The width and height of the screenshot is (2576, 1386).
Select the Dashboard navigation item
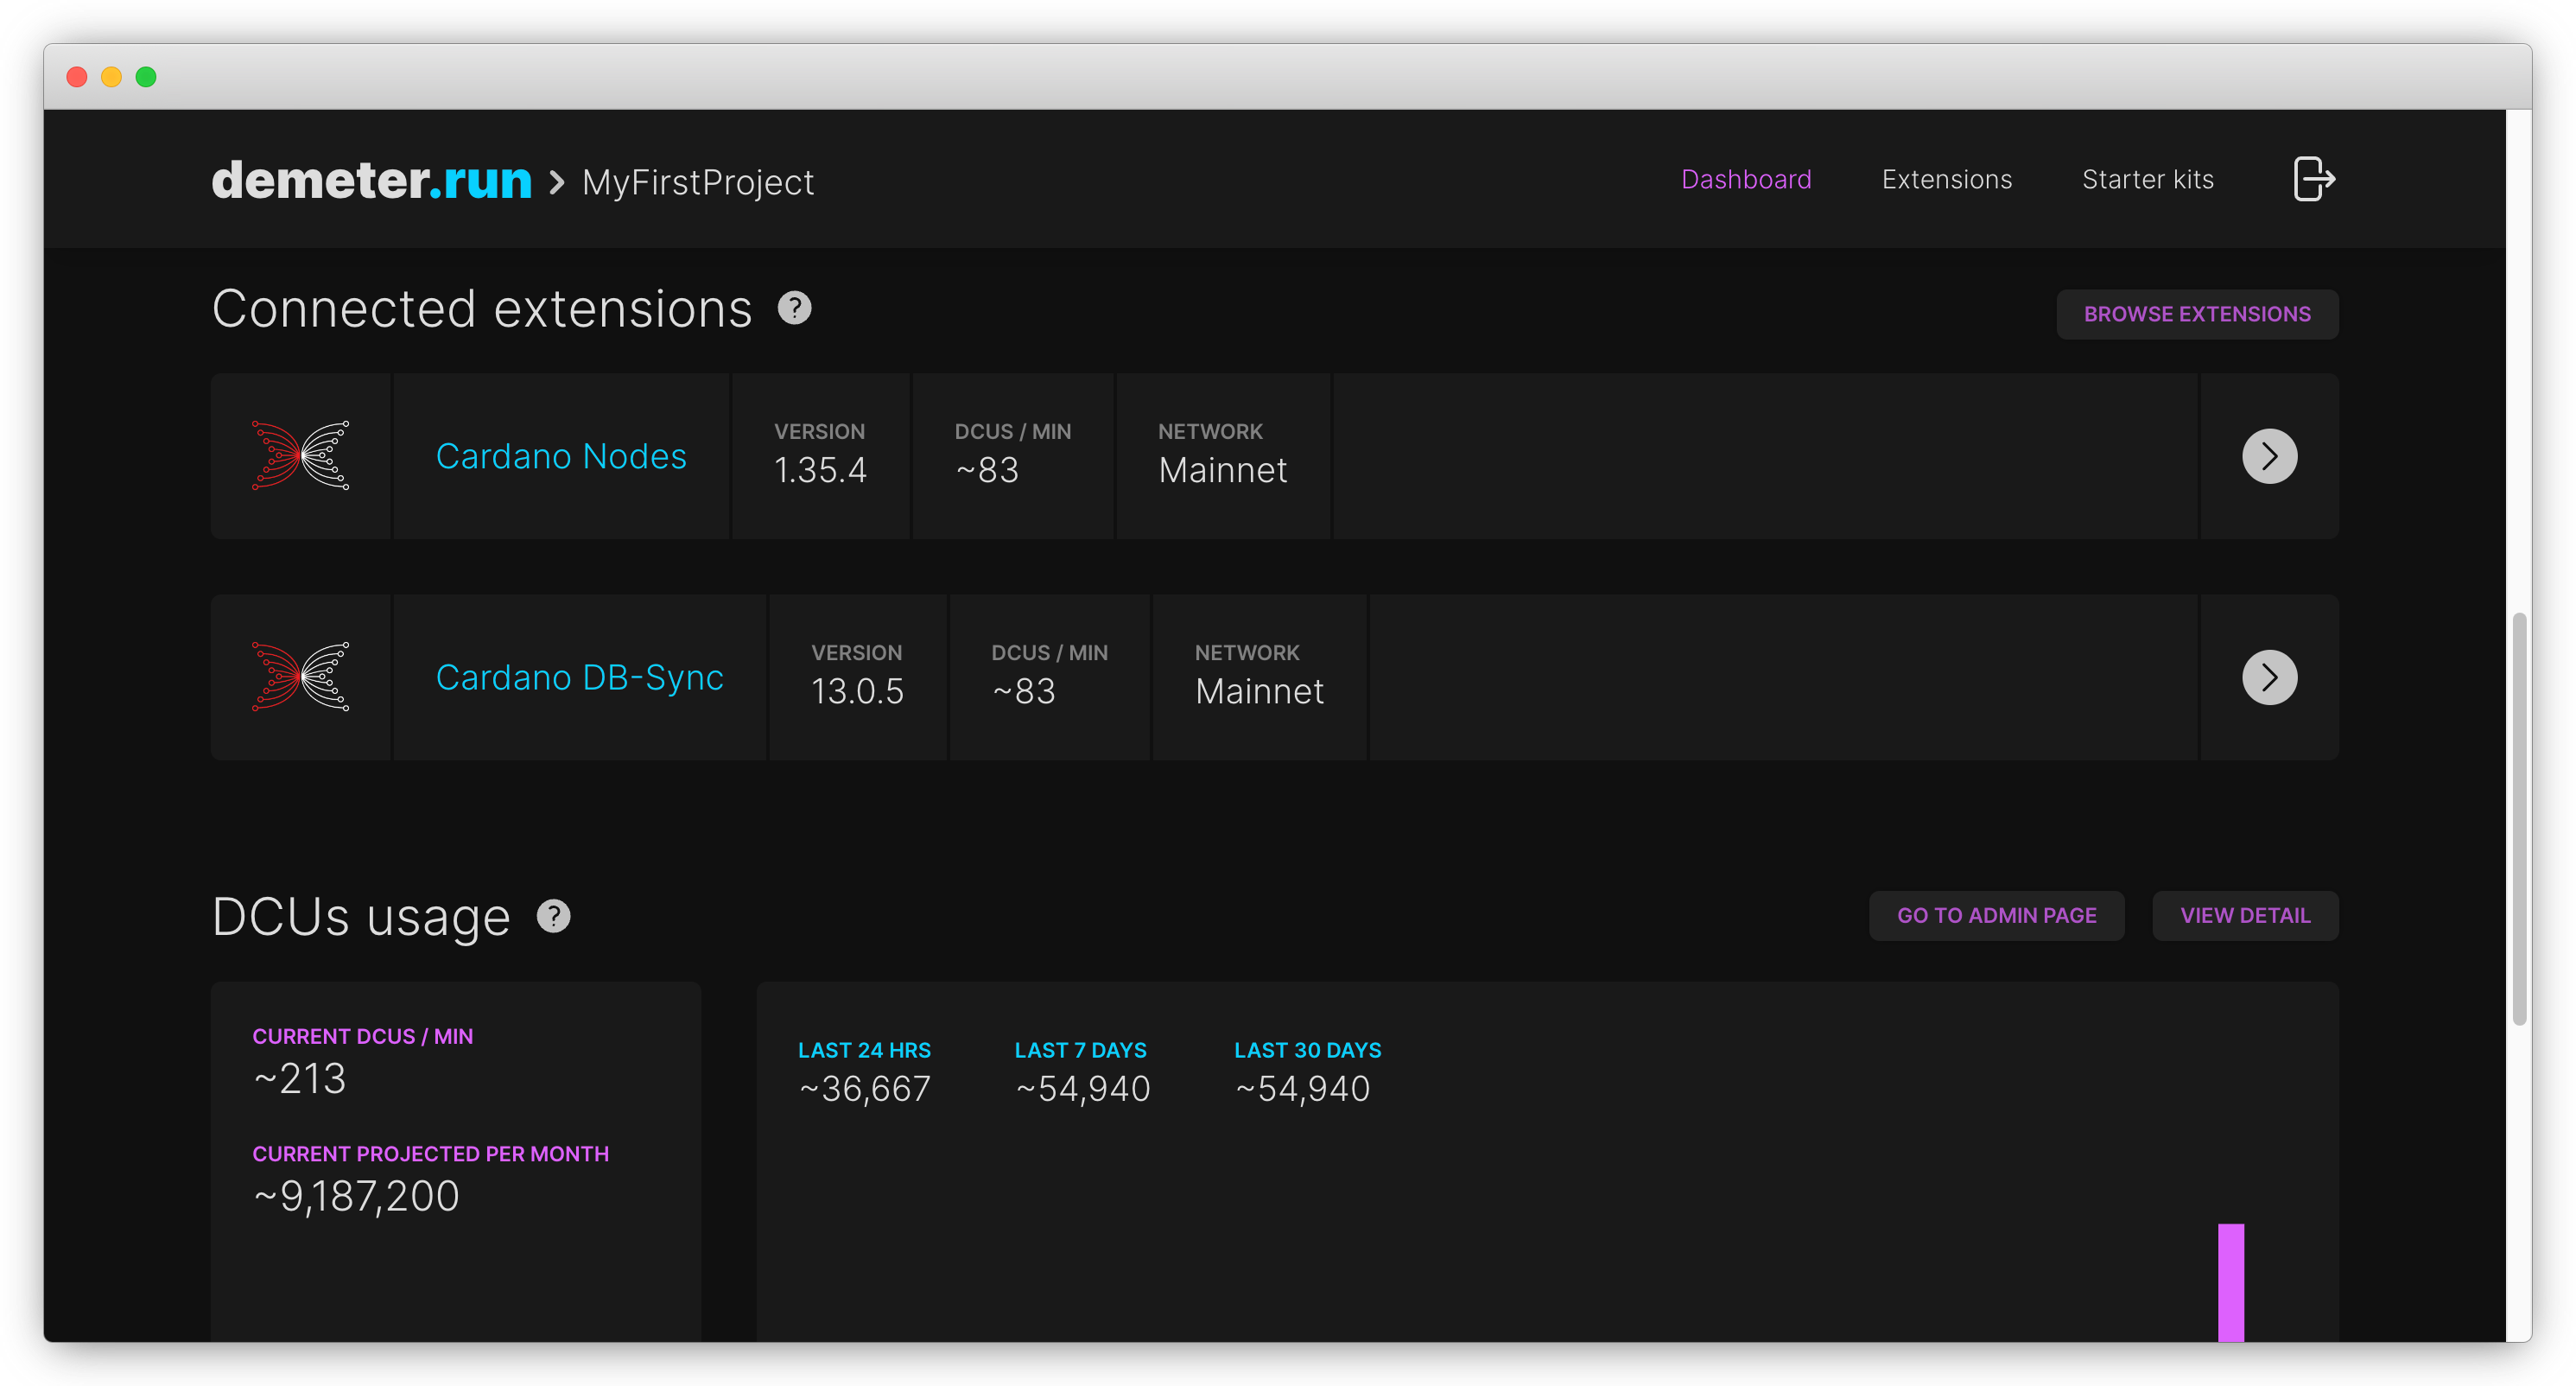(1746, 179)
